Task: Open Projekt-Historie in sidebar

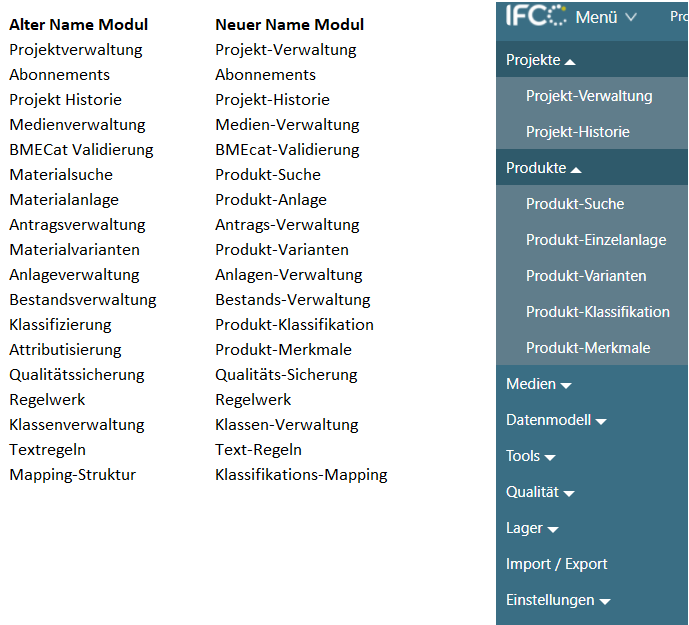Action: coord(577,132)
